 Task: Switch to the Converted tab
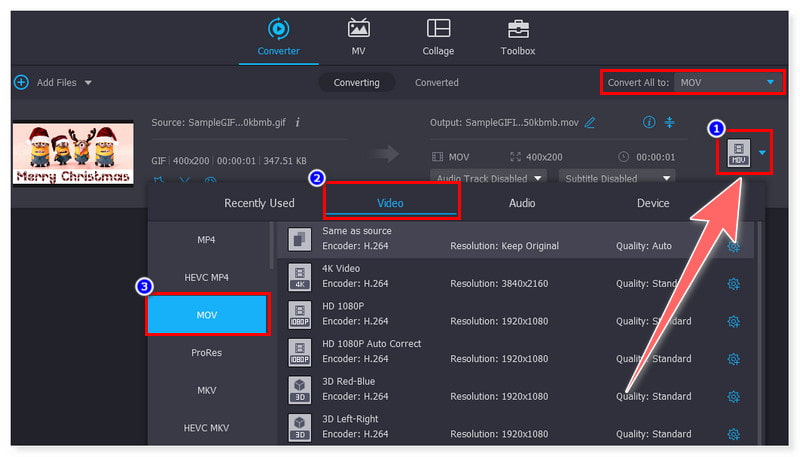[x=437, y=82]
